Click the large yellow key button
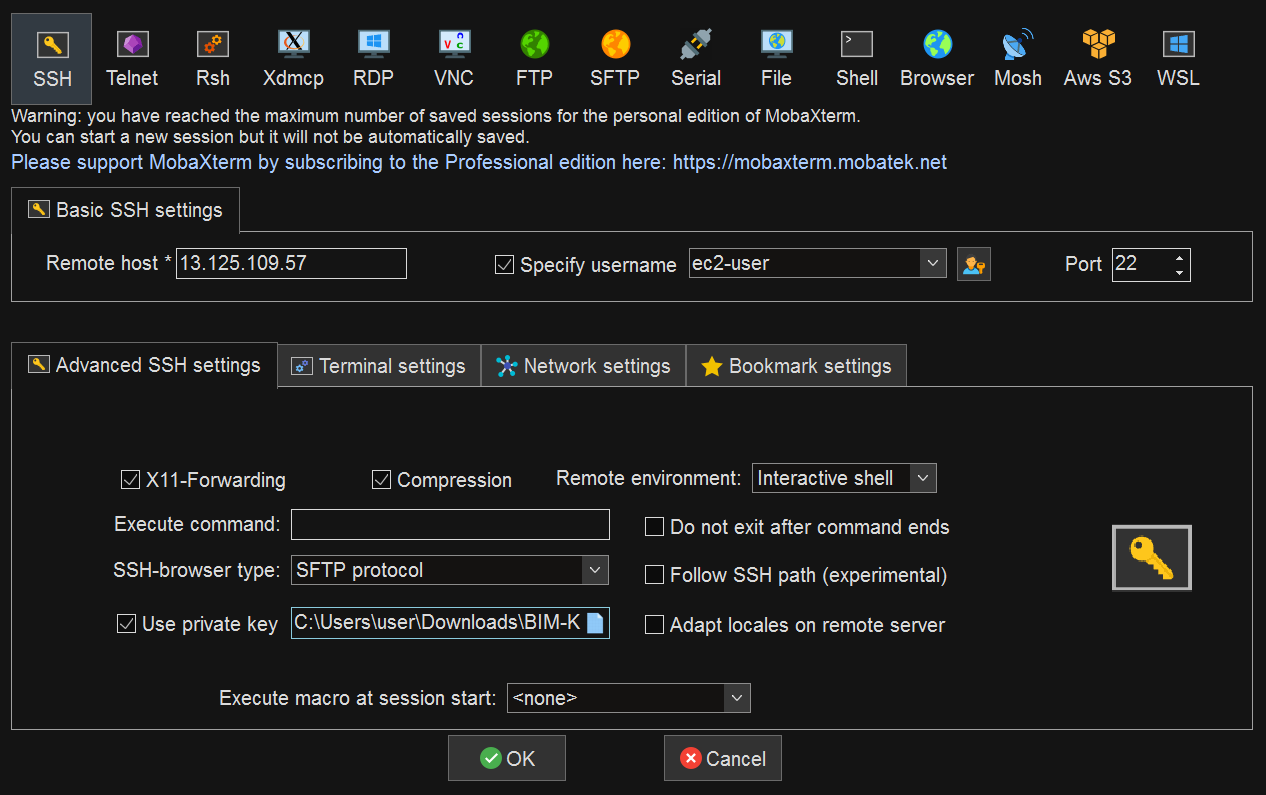The image size is (1266, 795). pos(1152,558)
